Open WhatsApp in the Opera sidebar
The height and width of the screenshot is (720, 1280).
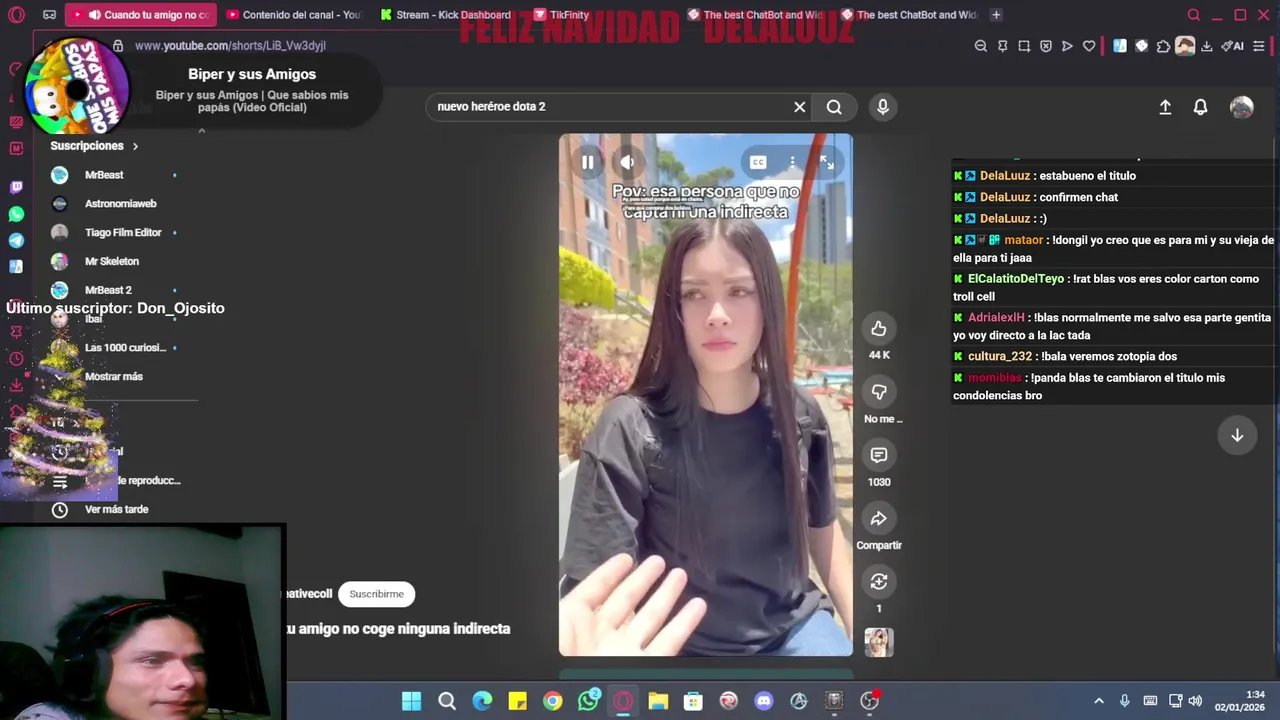point(16,214)
